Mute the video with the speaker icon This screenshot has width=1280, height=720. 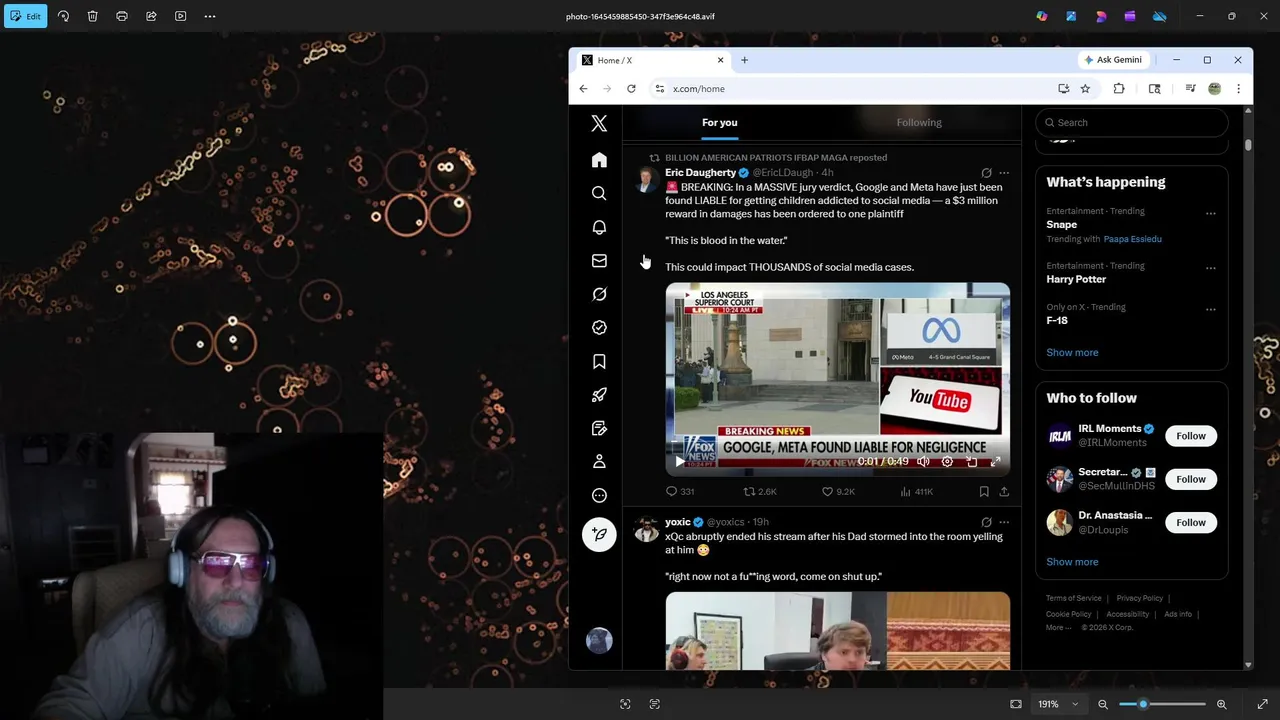pos(923,462)
